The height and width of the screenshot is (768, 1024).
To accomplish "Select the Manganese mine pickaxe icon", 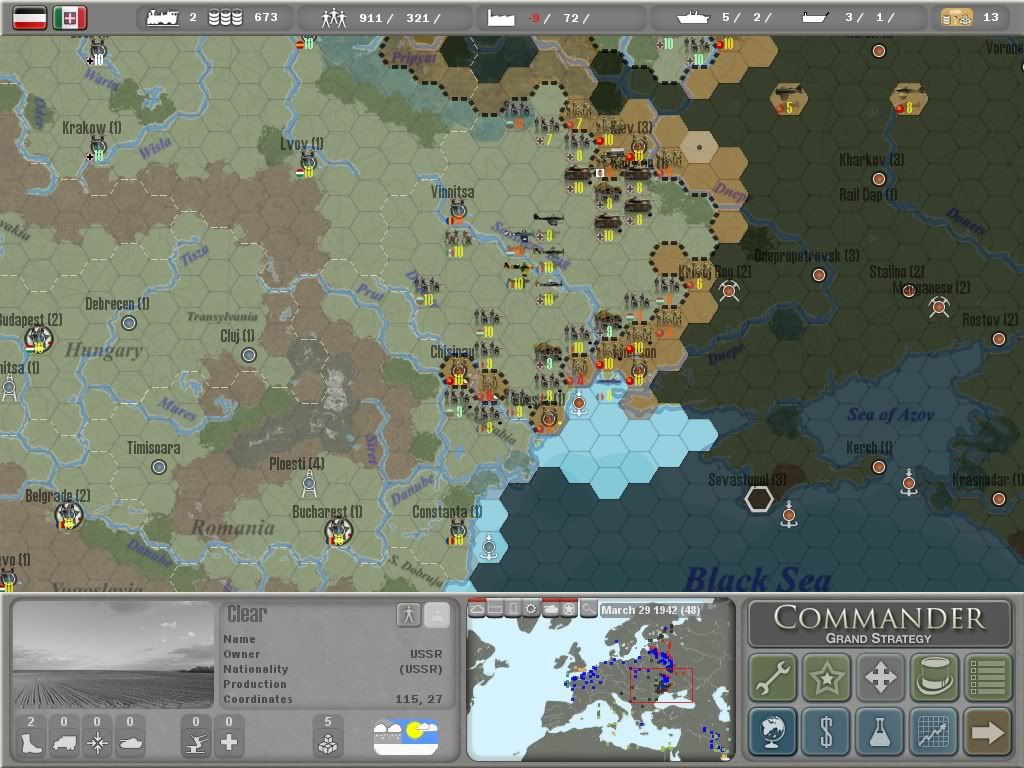I will point(939,306).
